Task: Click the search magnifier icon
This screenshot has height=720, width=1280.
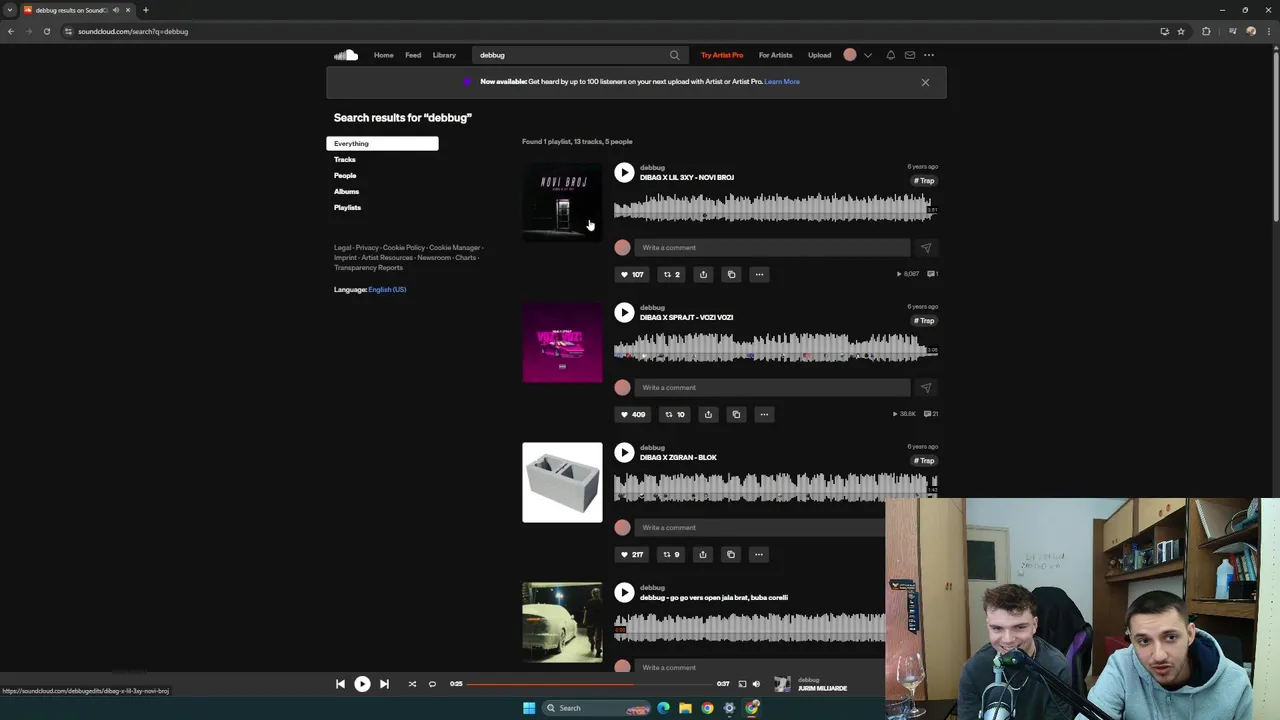Action: pos(674,55)
